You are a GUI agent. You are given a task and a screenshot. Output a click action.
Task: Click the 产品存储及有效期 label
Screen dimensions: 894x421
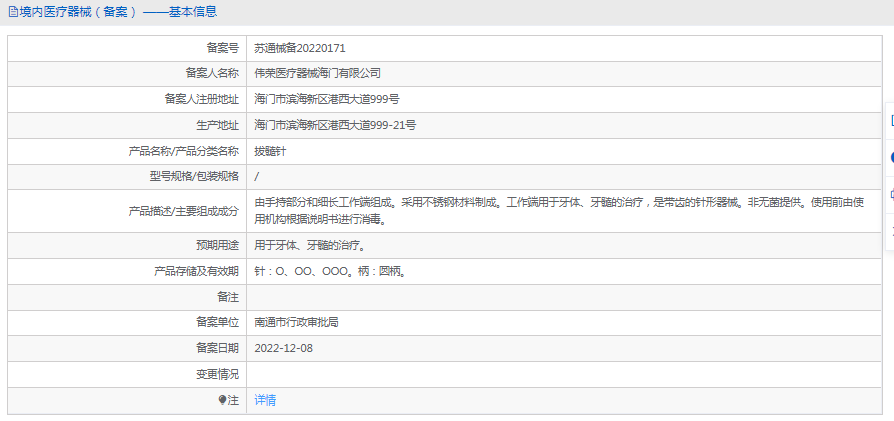point(197,272)
